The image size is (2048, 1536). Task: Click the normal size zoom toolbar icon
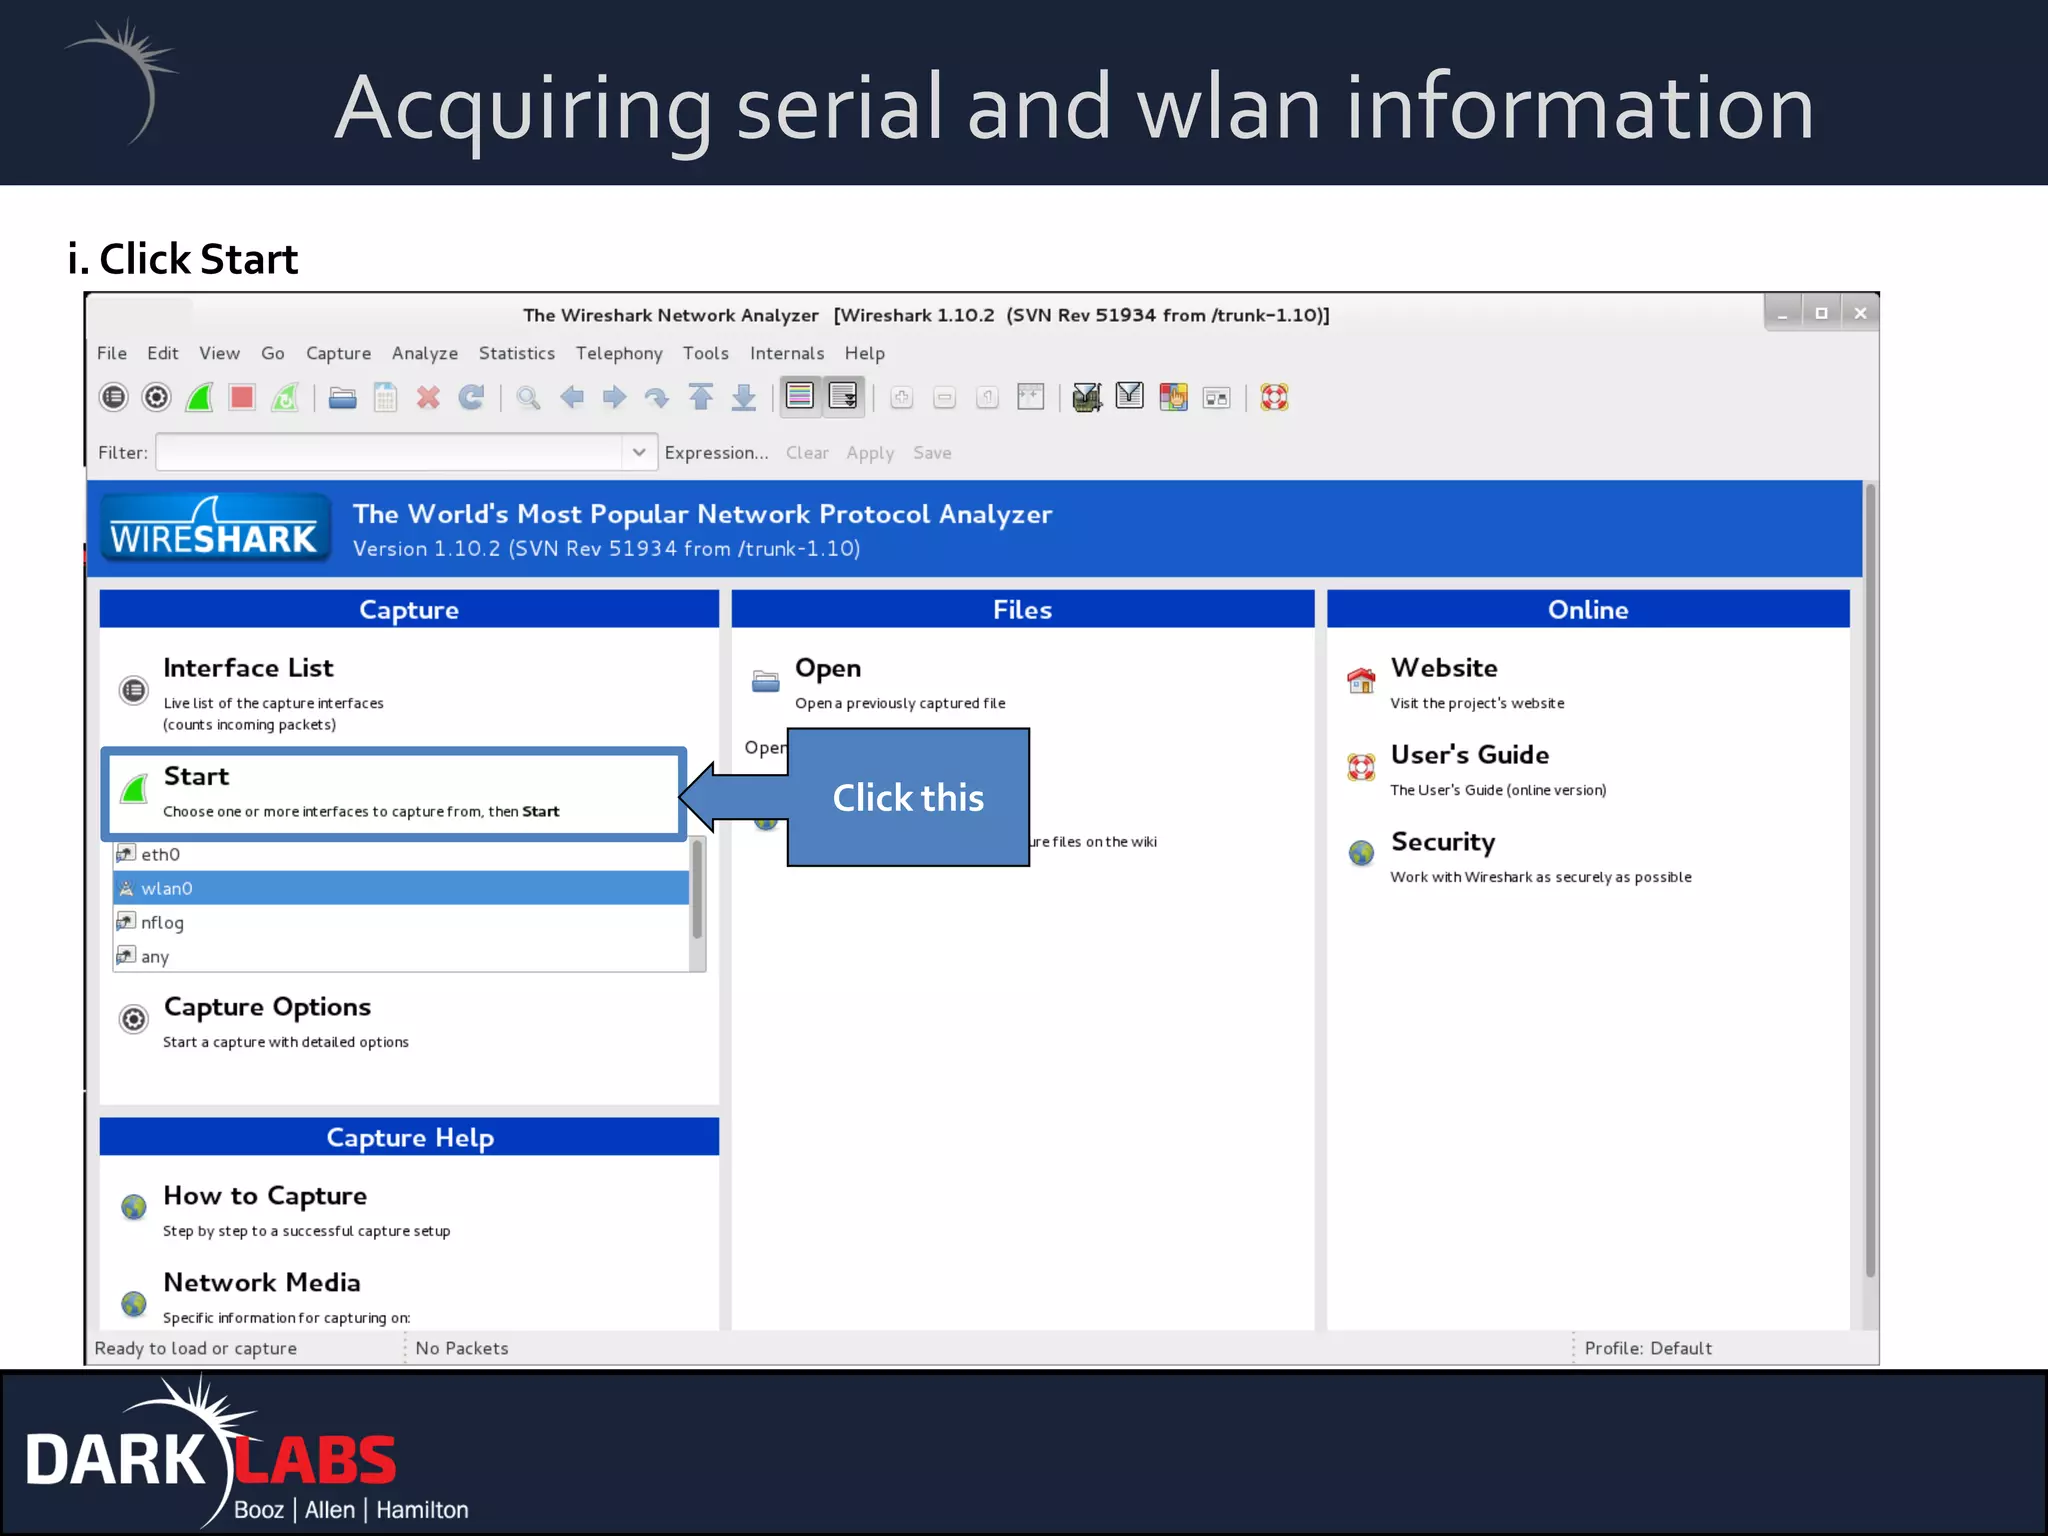(x=987, y=397)
